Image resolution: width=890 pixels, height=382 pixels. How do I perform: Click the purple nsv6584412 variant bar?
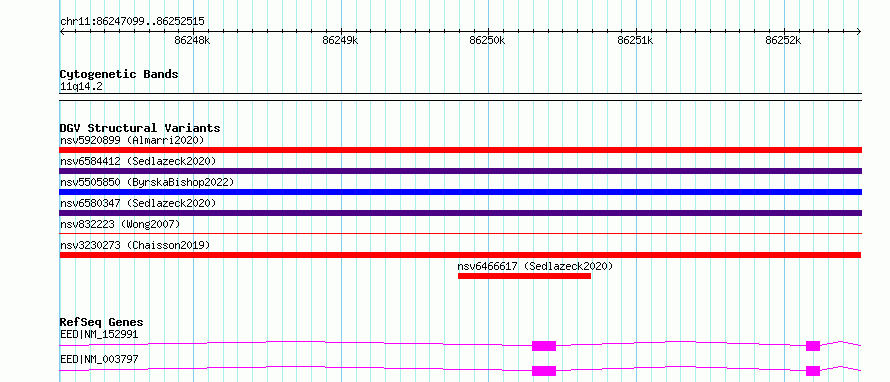point(460,171)
